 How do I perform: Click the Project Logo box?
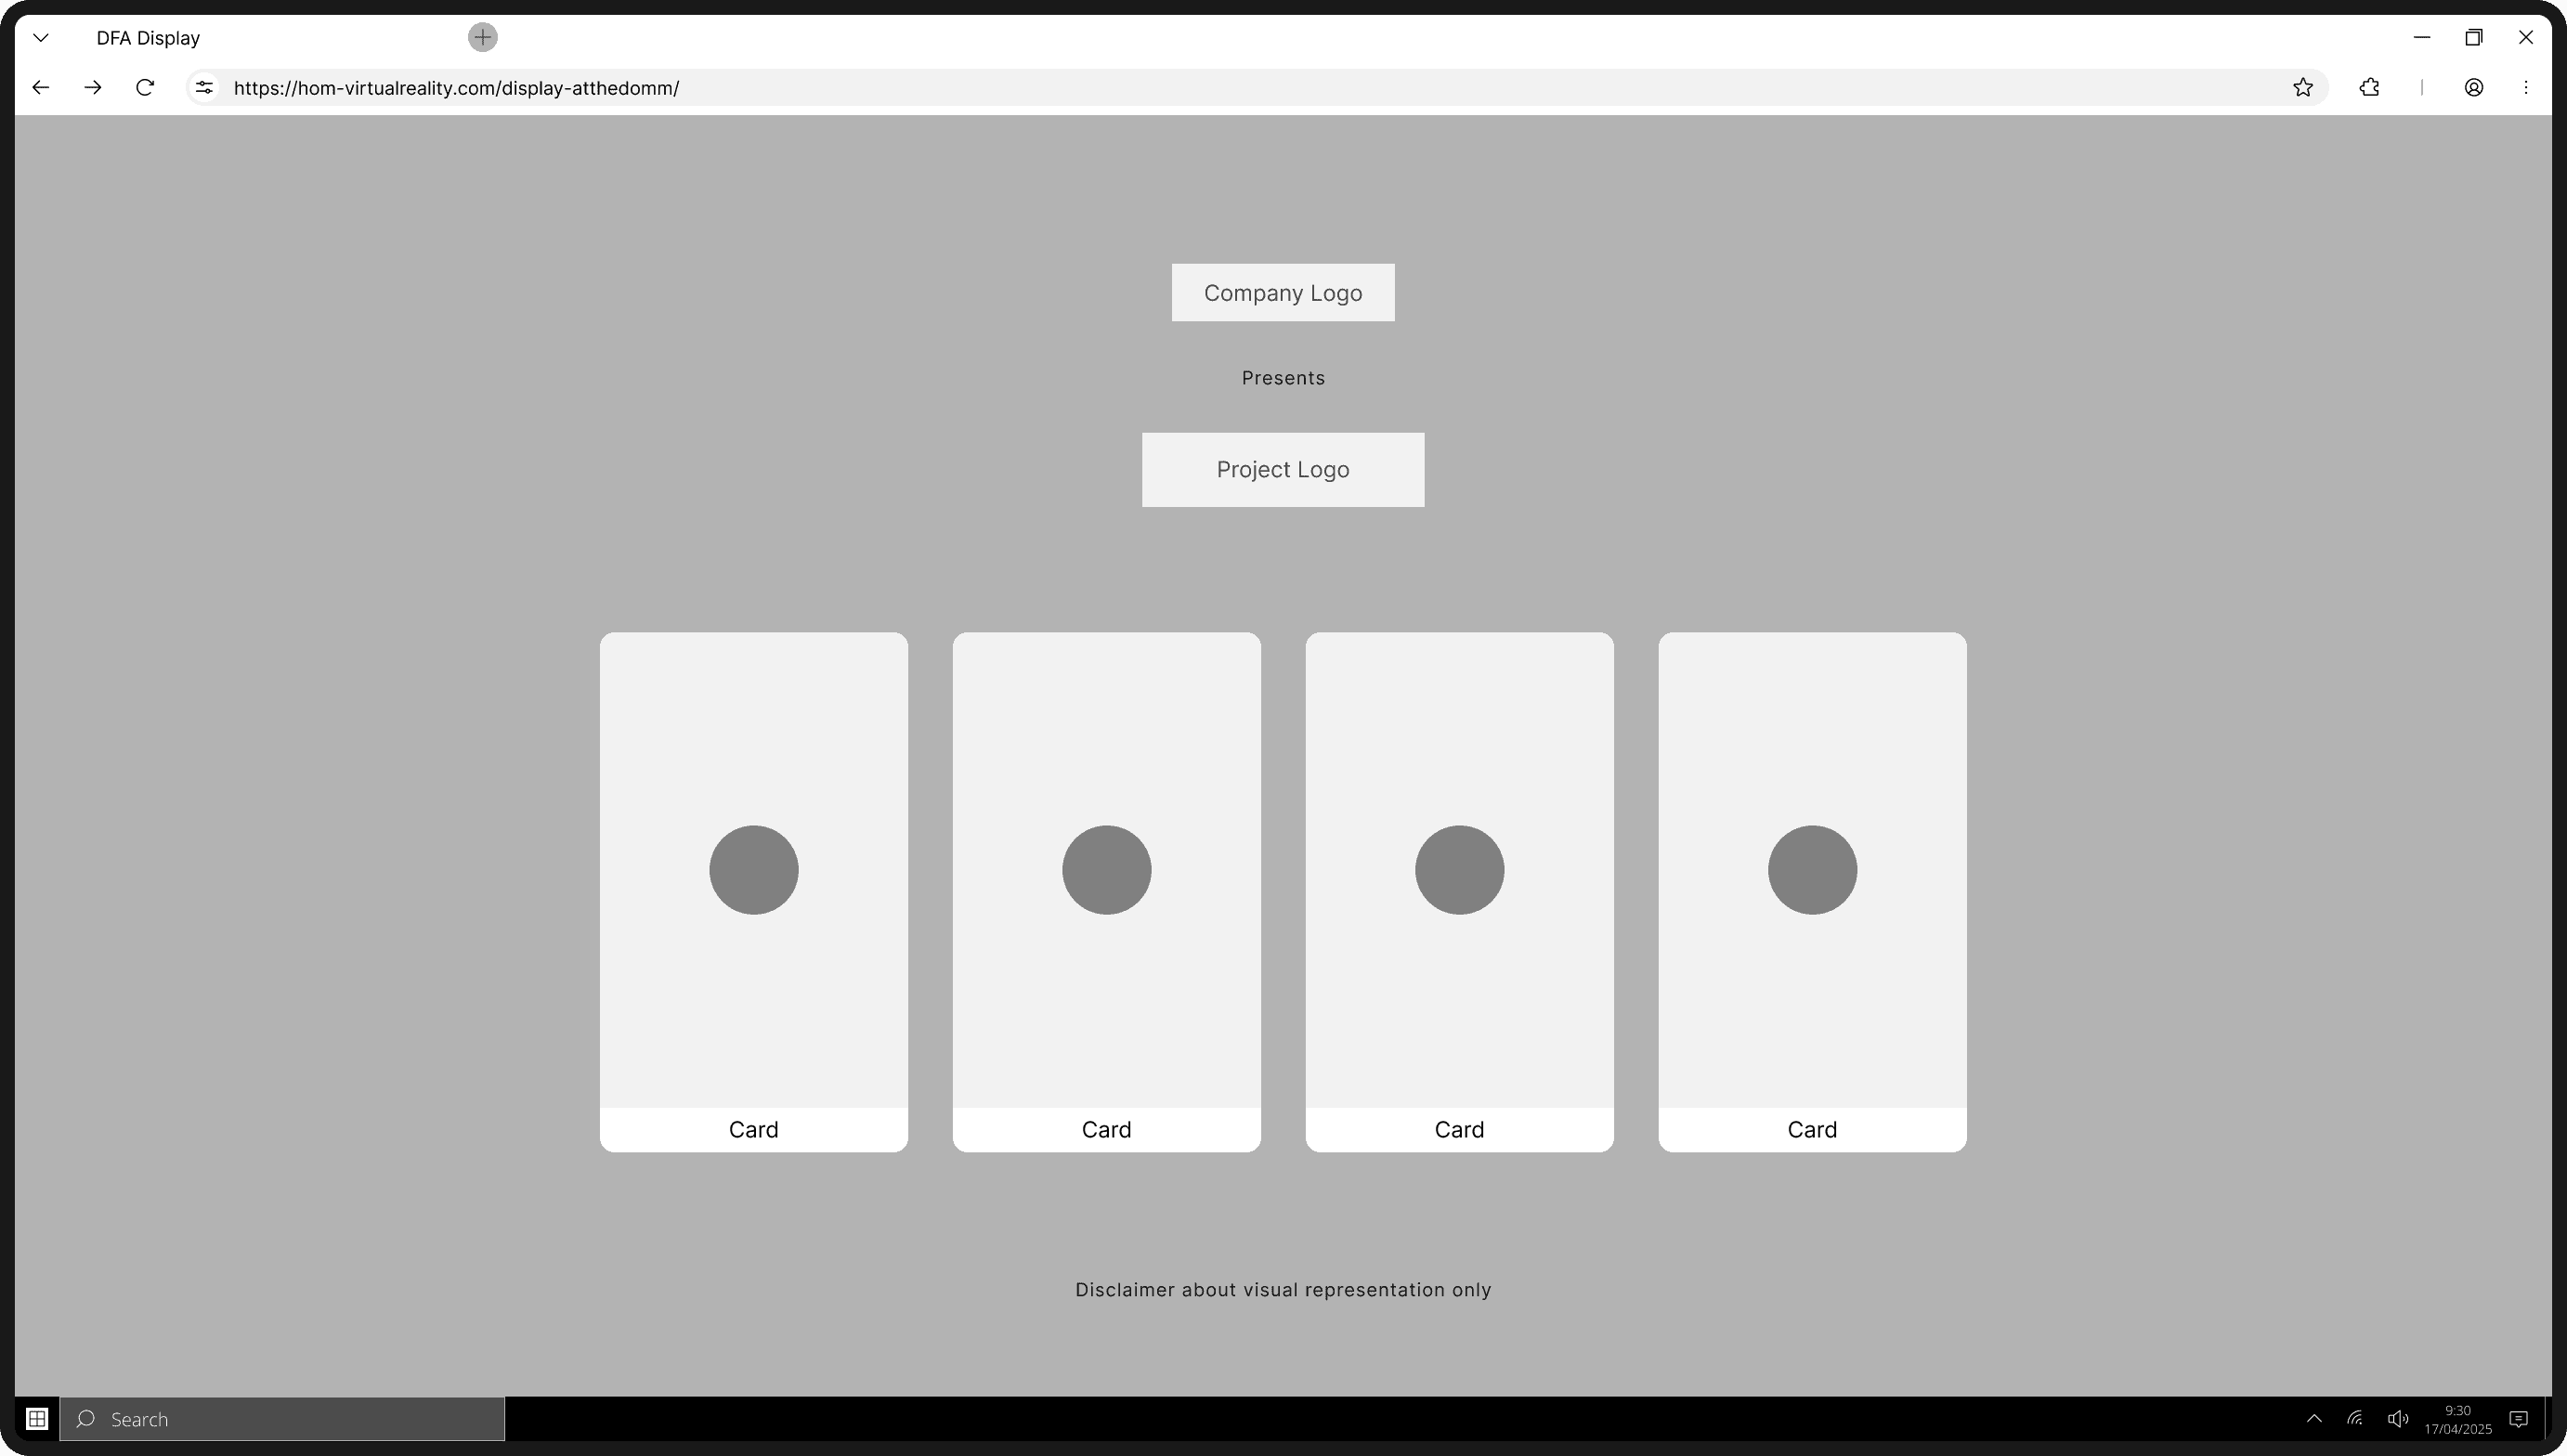[1283, 470]
